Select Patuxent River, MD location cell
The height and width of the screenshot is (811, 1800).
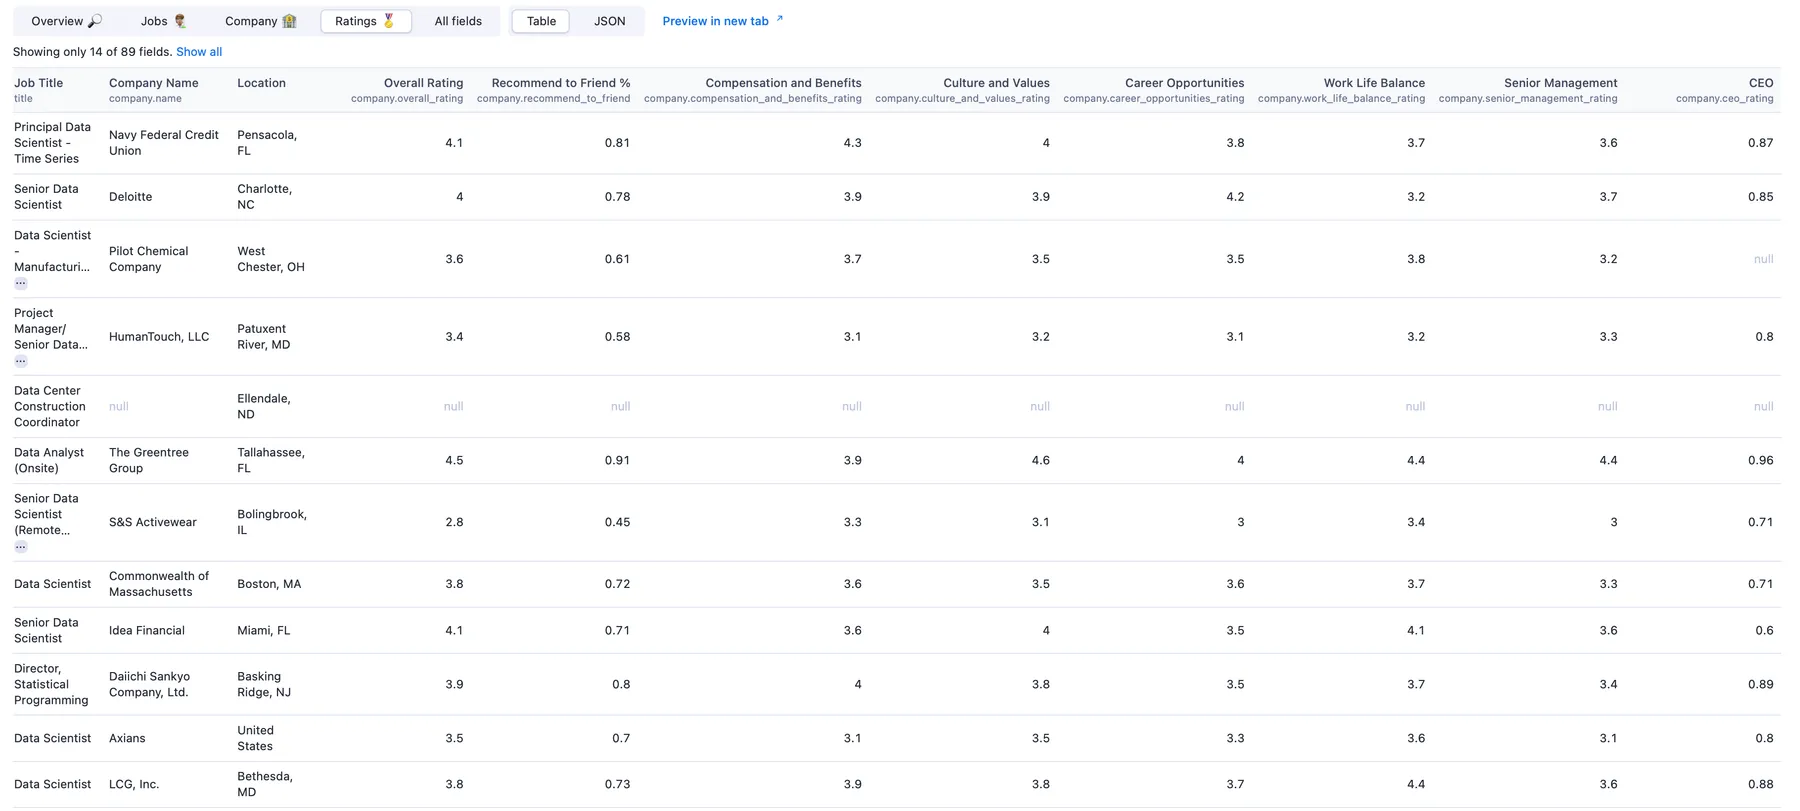[264, 337]
